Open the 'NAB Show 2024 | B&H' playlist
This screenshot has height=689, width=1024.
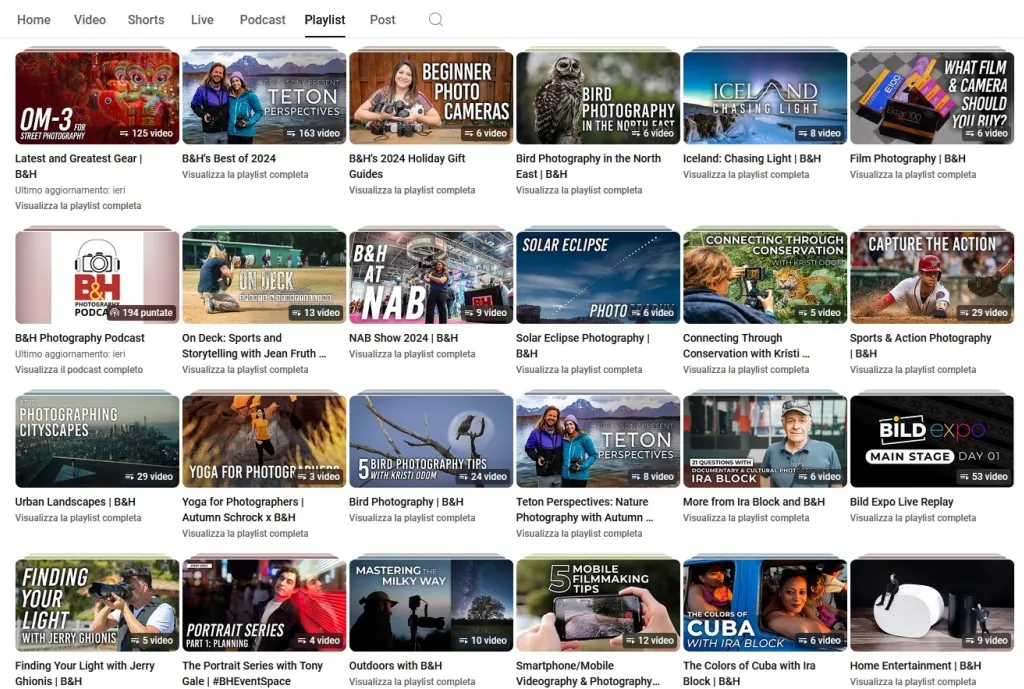pyautogui.click(x=430, y=276)
